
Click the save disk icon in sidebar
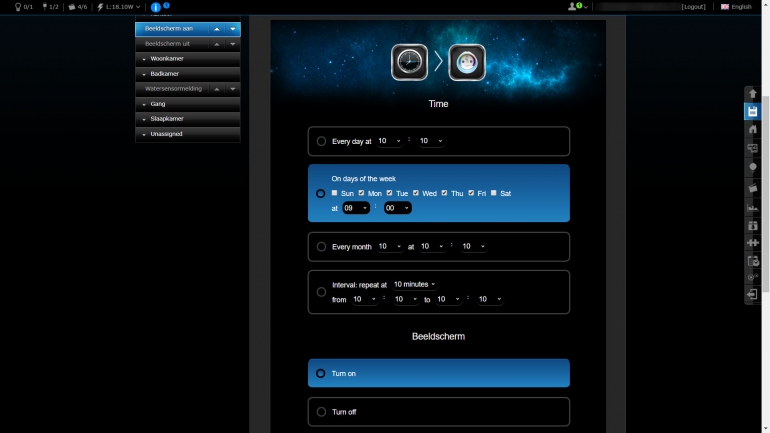pos(752,112)
